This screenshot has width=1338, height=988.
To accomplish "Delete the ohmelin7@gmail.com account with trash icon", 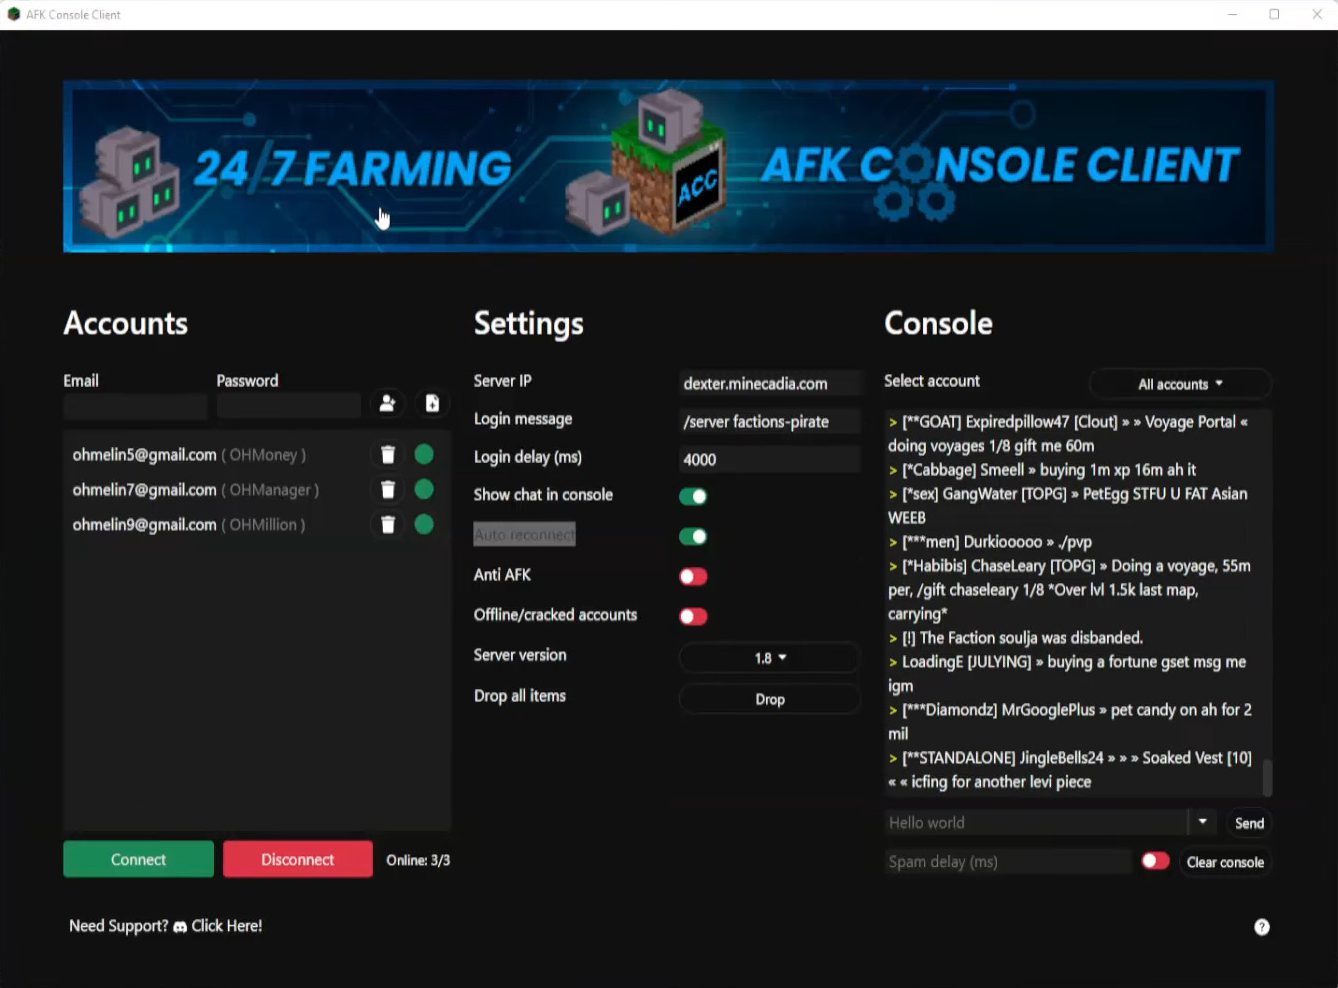I will click(388, 490).
